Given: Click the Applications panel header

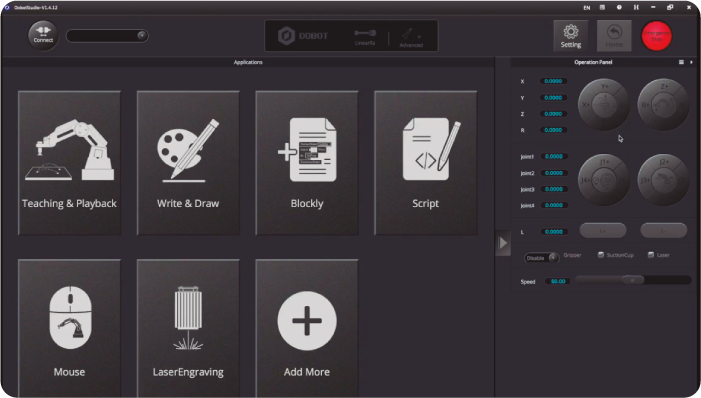Looking at the screenshot, I should 248,62.
